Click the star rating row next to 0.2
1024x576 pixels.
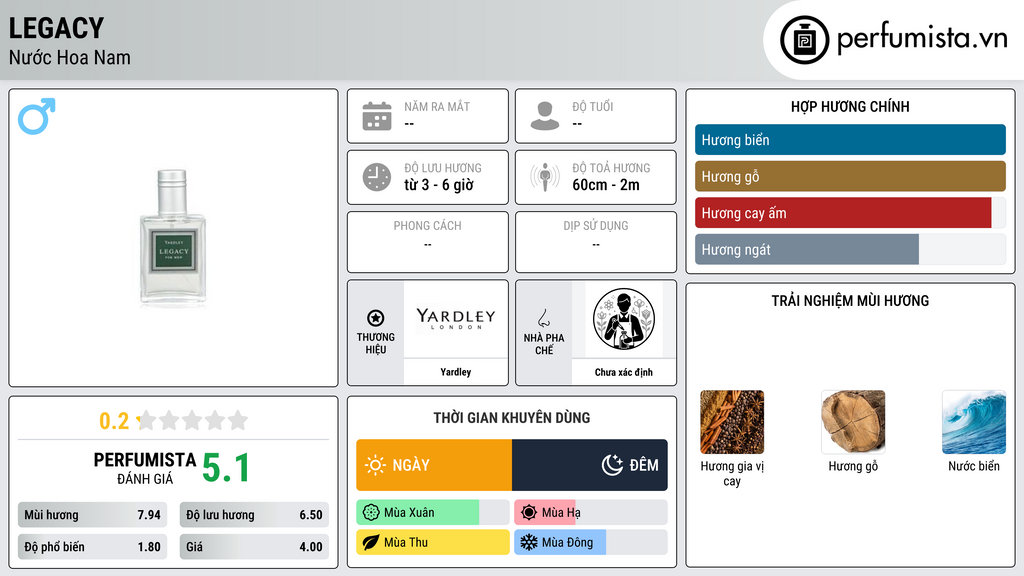[192, 421]
